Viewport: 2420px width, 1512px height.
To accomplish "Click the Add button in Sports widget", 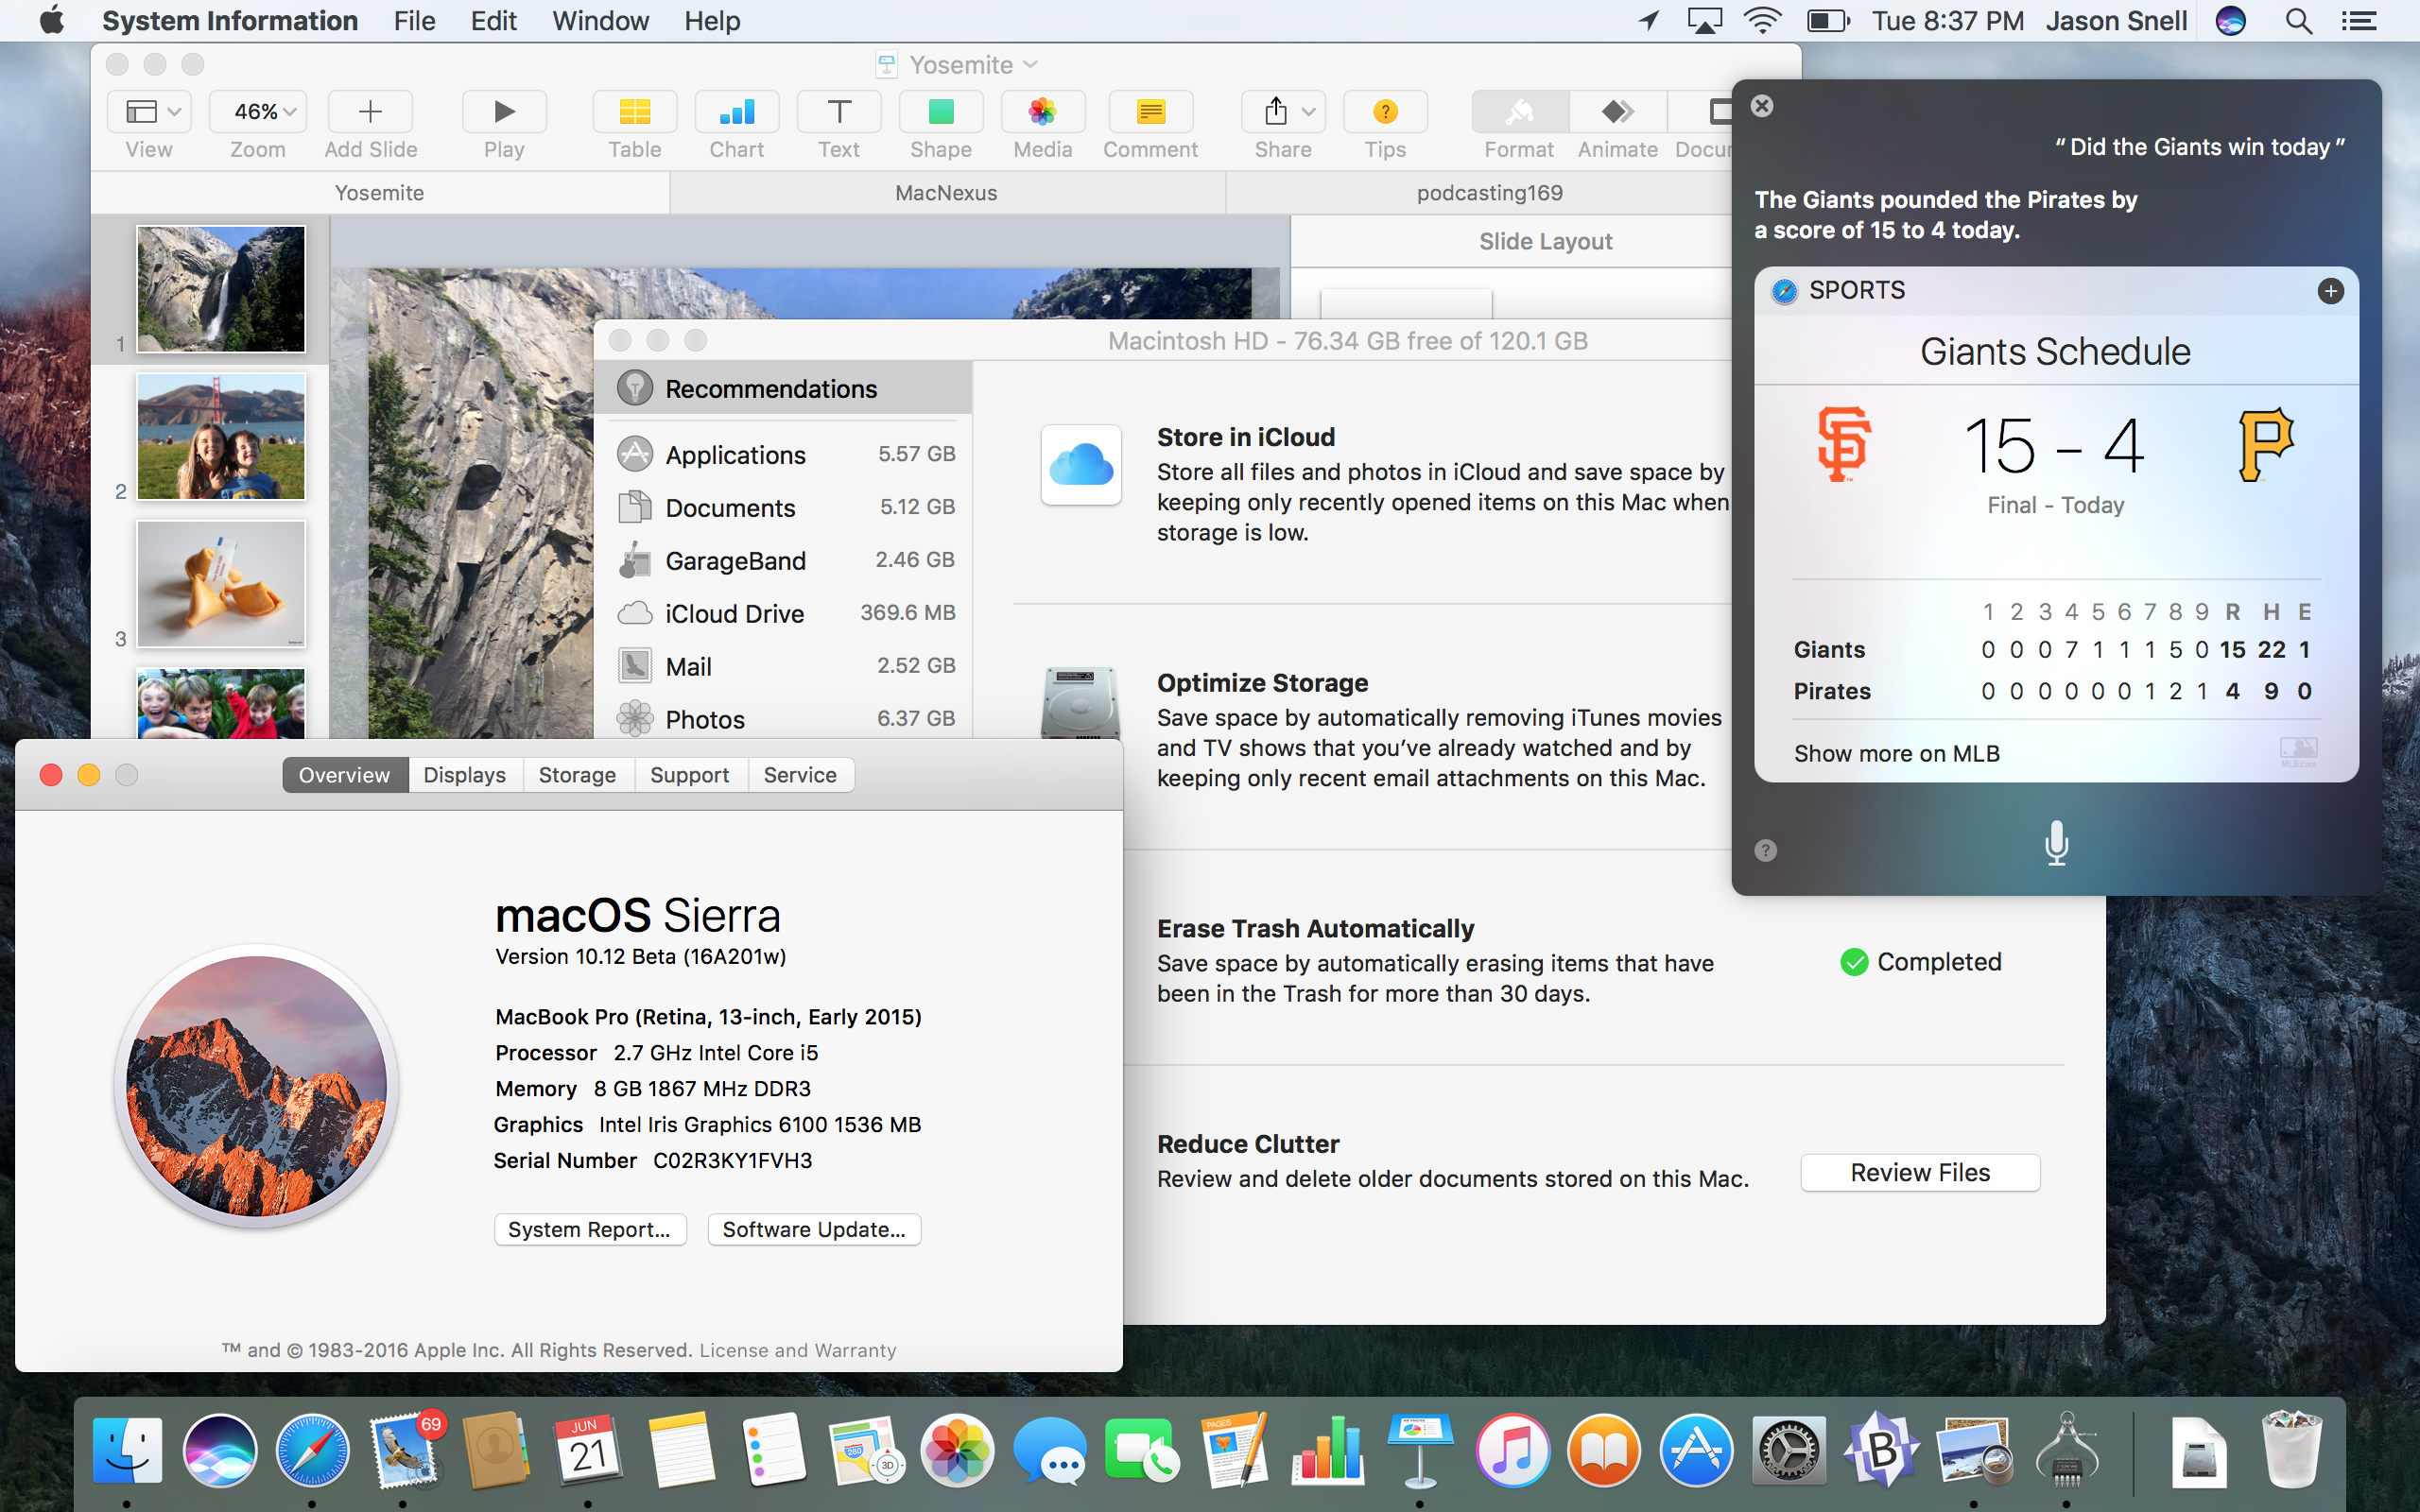I will click(2329, 289).
